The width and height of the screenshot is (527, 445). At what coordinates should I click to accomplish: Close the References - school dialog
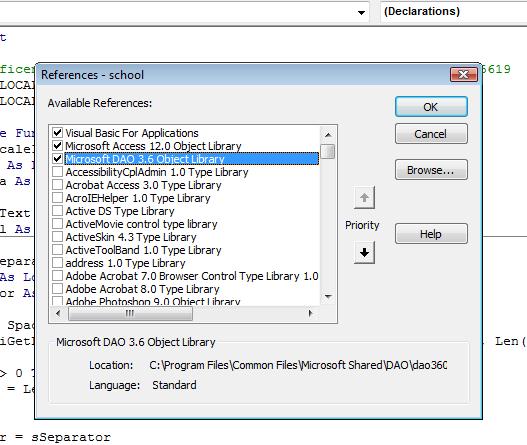463,74
